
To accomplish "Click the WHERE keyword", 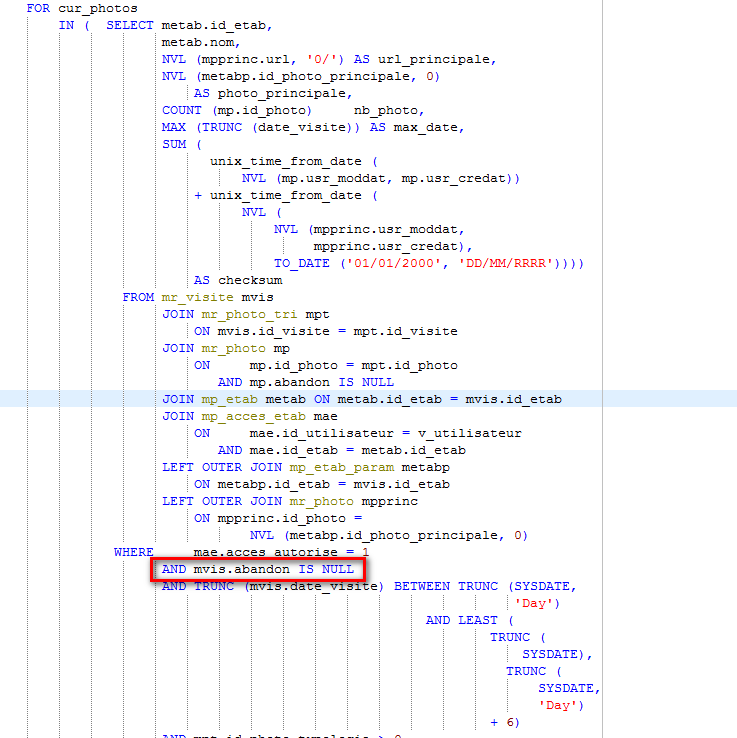I will point(133,552).
